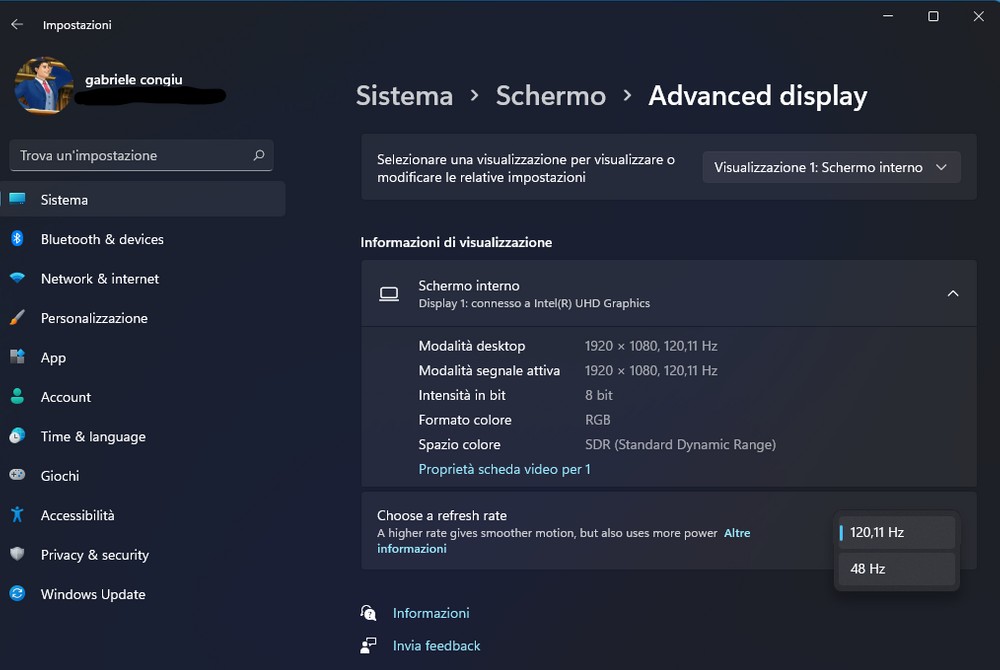Image resolution: width=1000 pixels, height=670 pixels.
Task: Focus the Trova un'impostazione search field
Action: click(130, 155)
